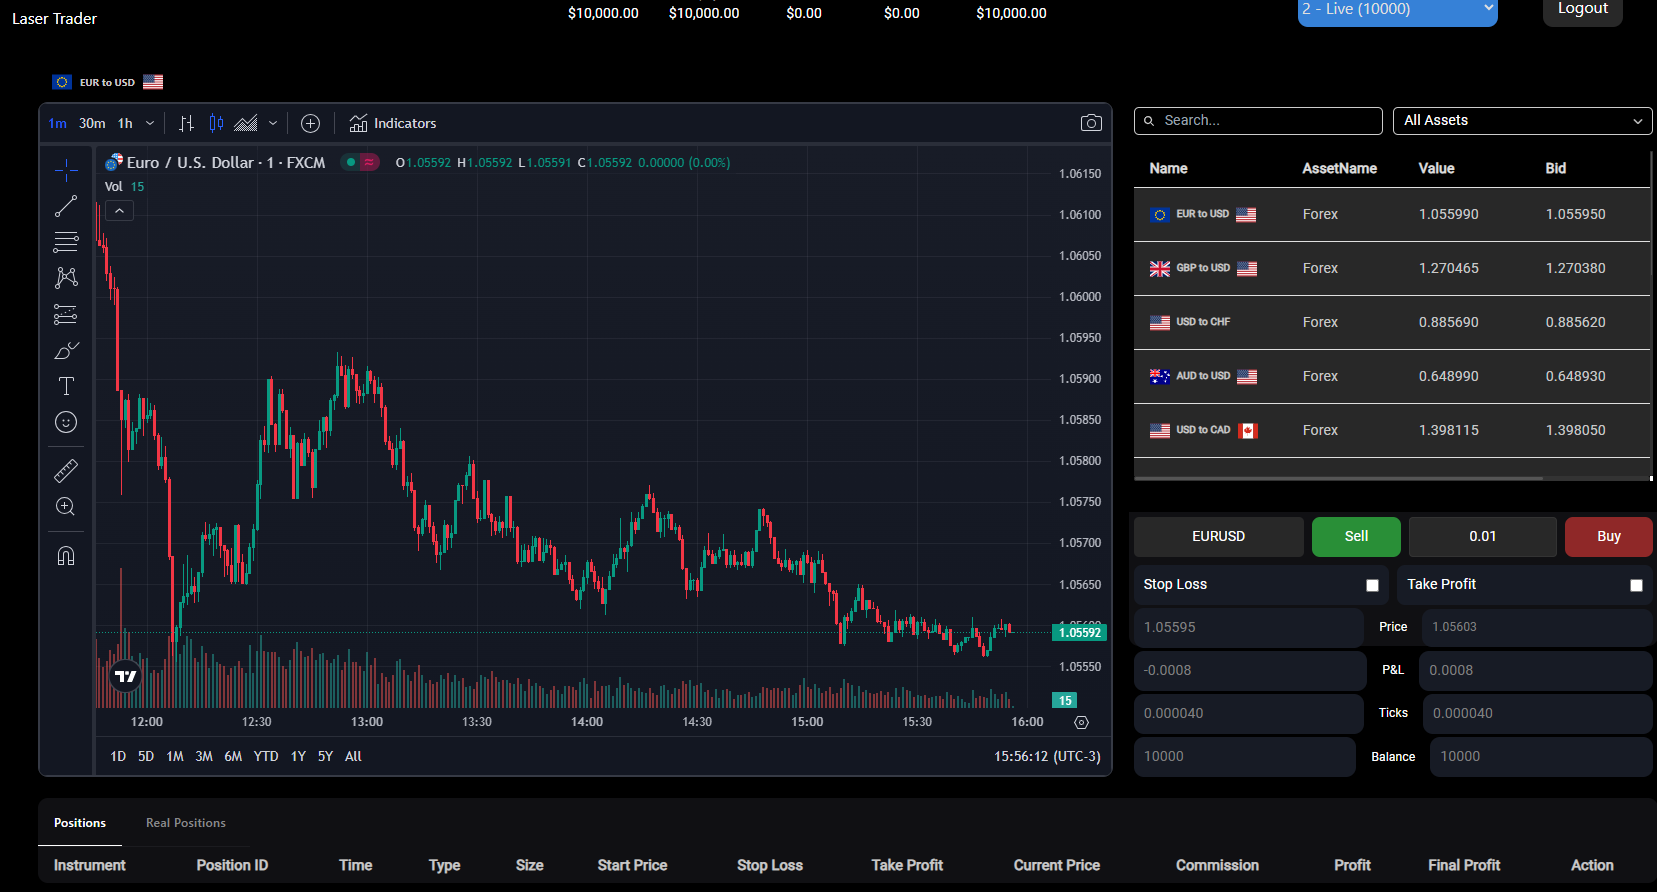The image size is (1657, 892).
Task: Open the timezone 15:56:12 (UTC-3) menu
Action: pos(1047,756)
